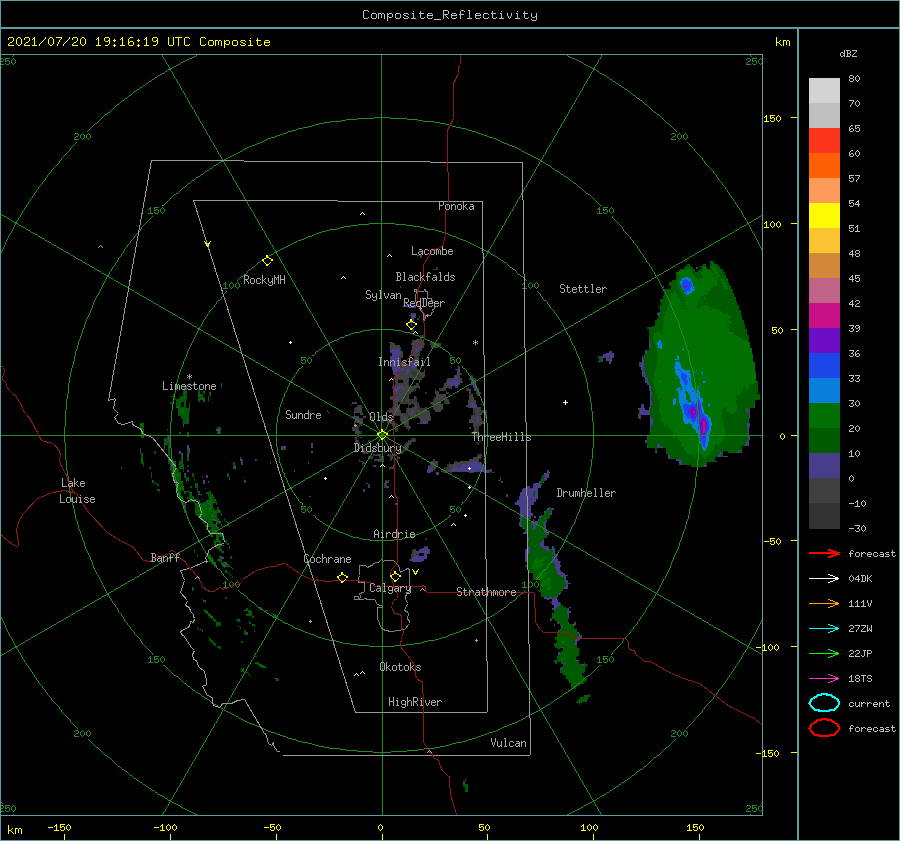Image resolution: width=900 pixels, height=841 pixels.
Task: Click the magenta storm core east of ThreeHills
Action: (703, 426)
